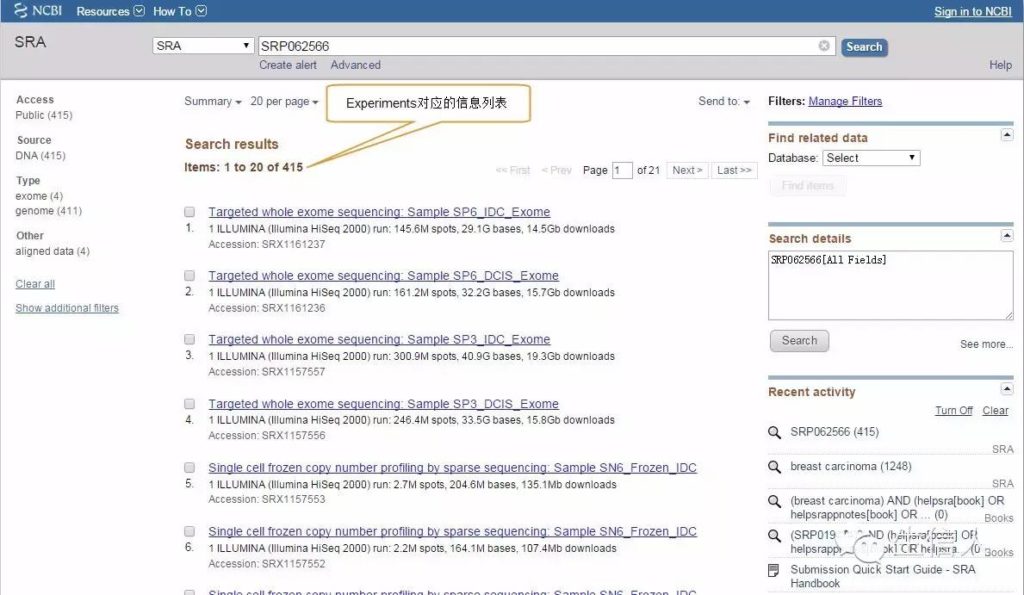
Task: Open the Database Select dropdown
Action: [871, 157]
